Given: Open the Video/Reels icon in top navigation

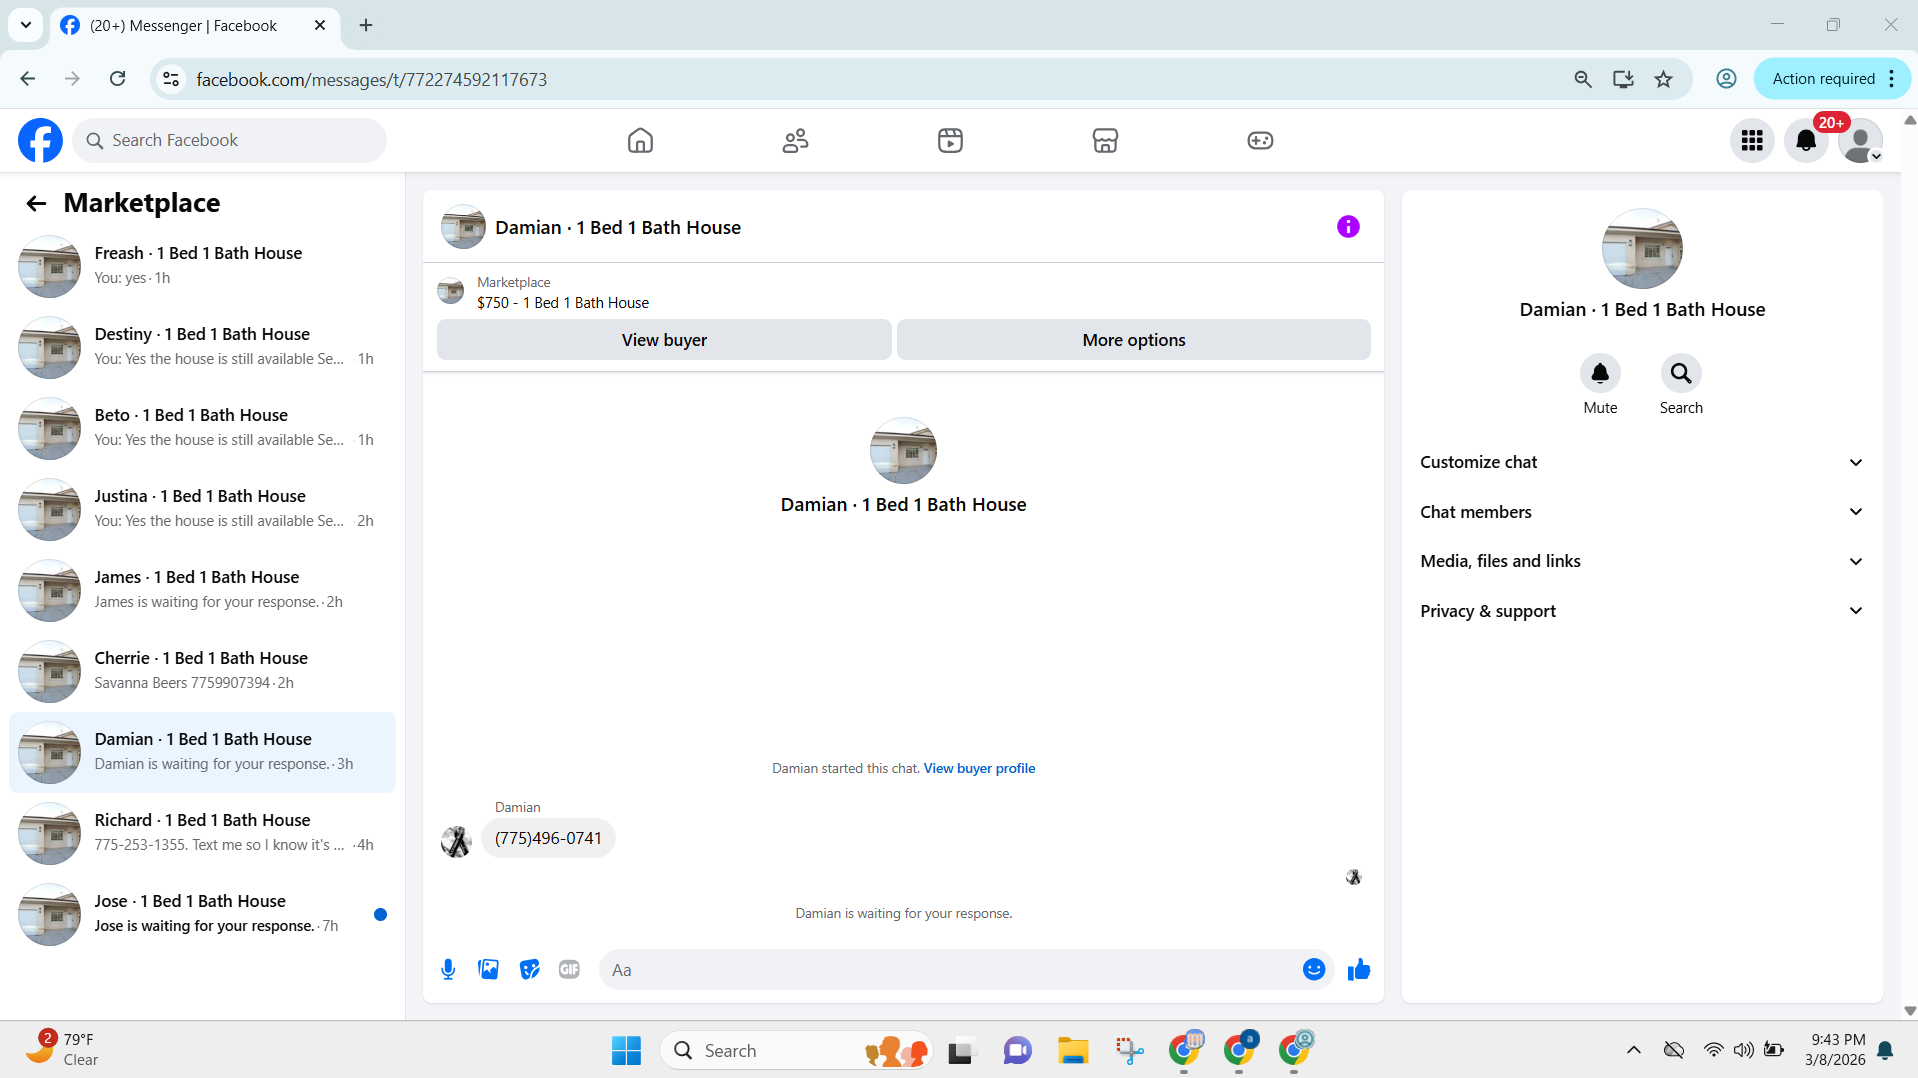Looking at the screenshot, I should 950,140.
